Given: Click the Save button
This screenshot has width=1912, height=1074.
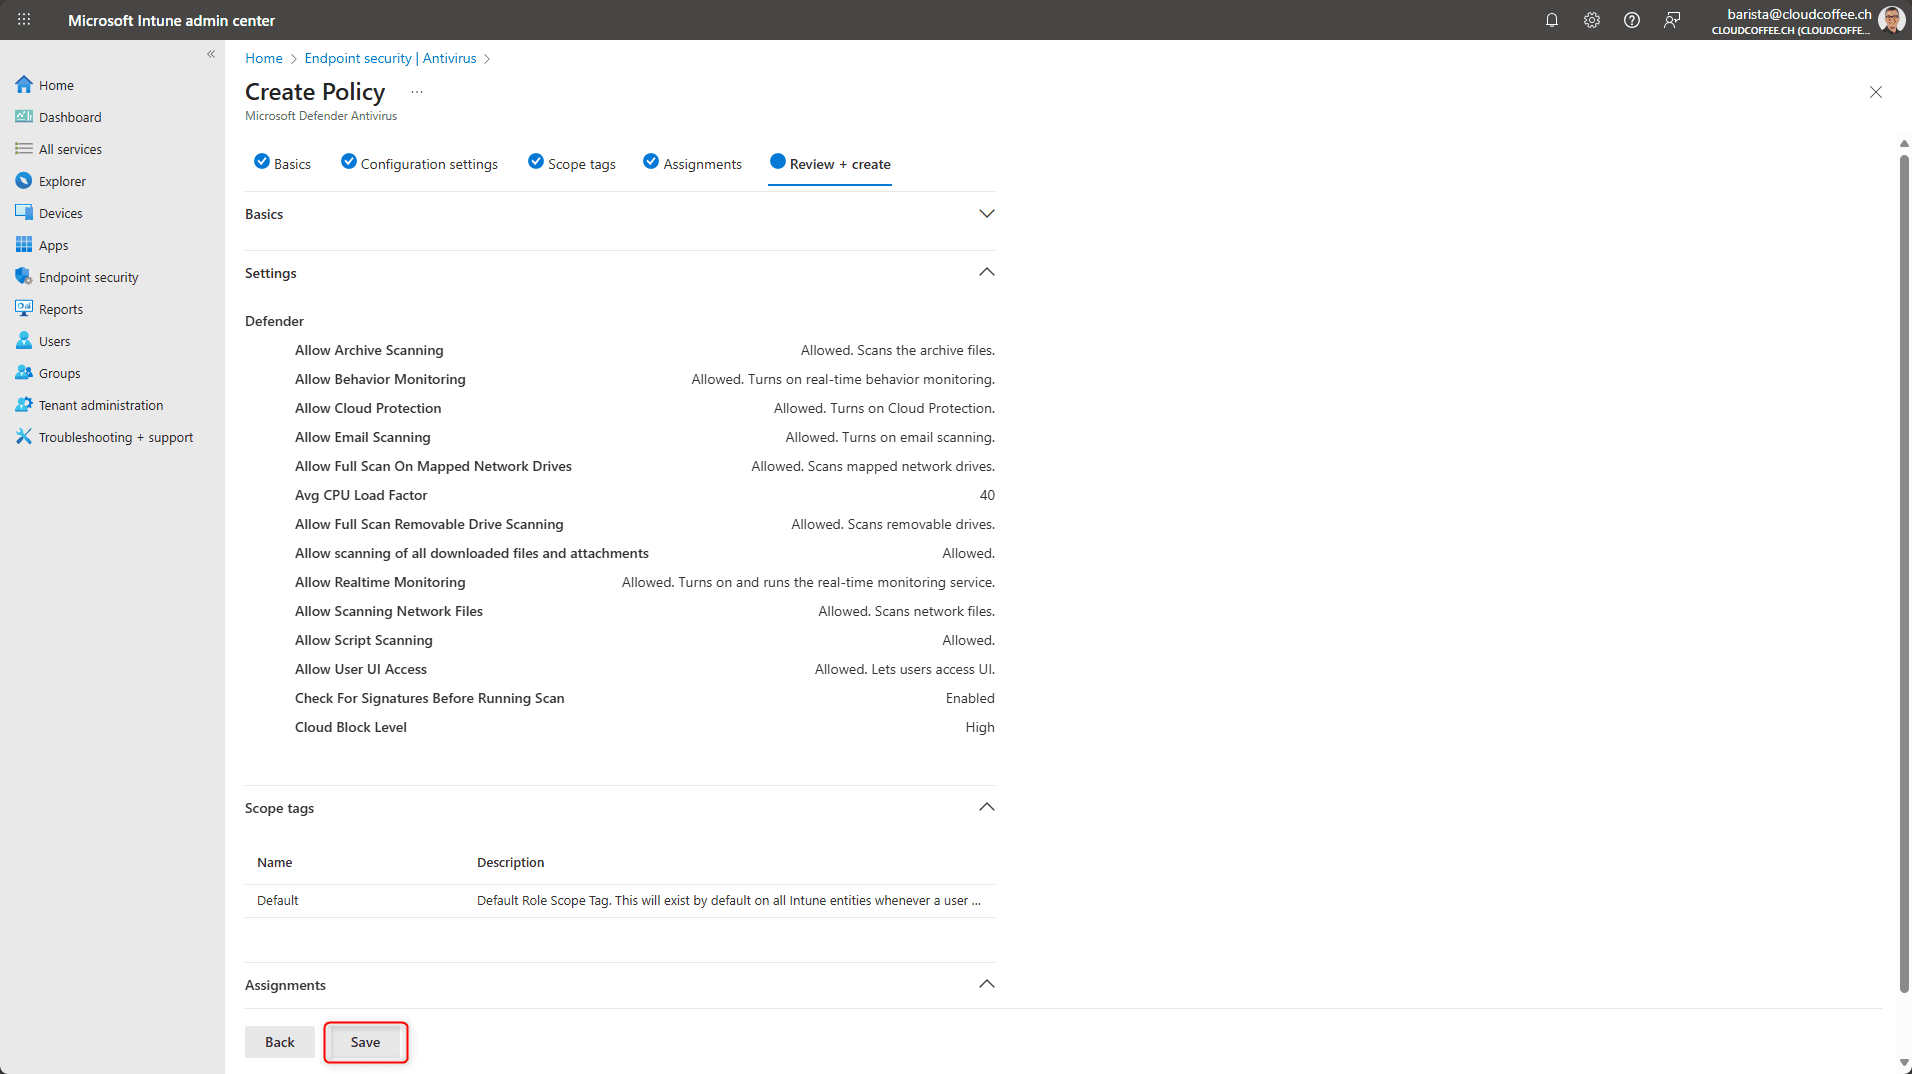Looking at the screenshot, I should 365,1042.
